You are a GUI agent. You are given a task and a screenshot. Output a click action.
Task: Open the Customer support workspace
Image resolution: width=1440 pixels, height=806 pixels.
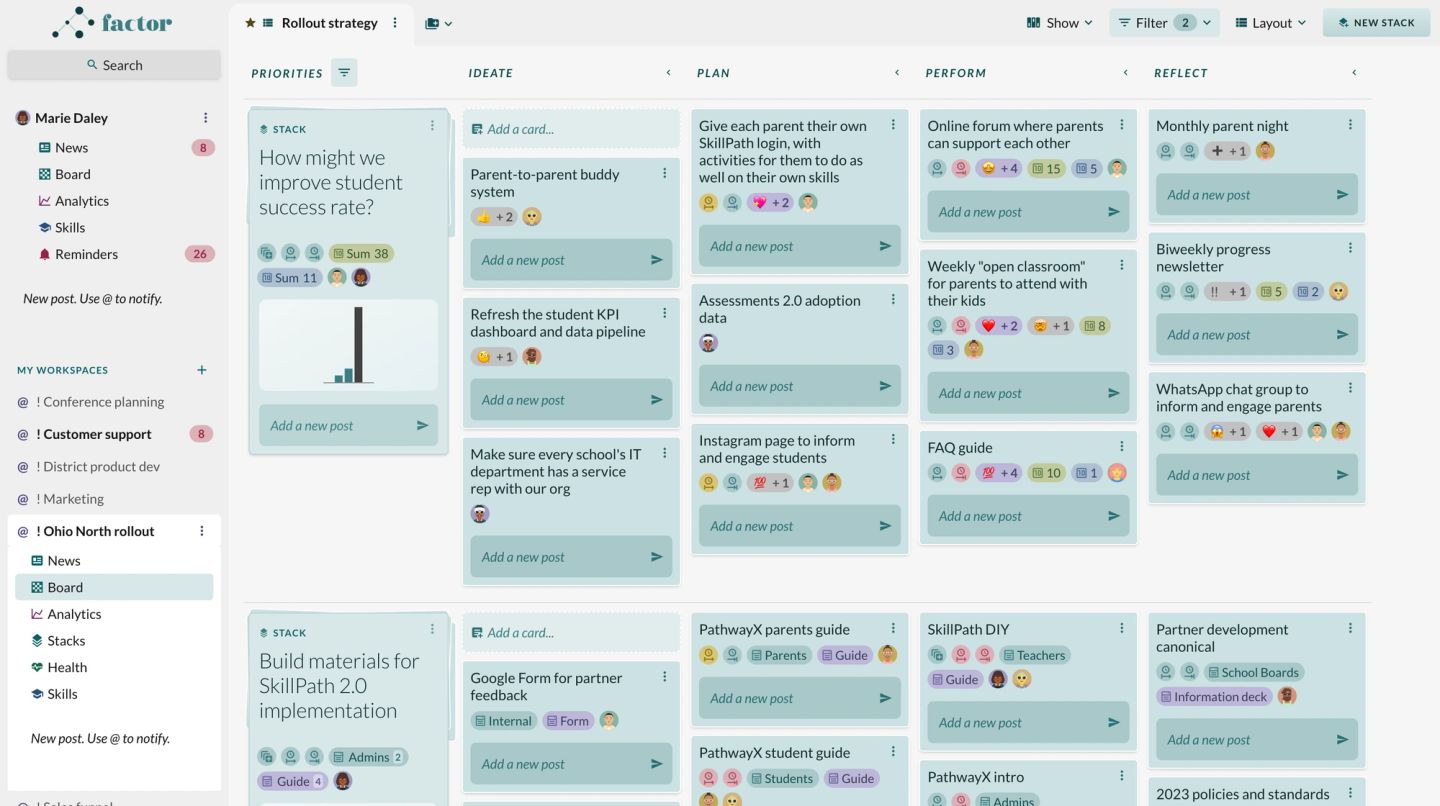coord(94,434)
